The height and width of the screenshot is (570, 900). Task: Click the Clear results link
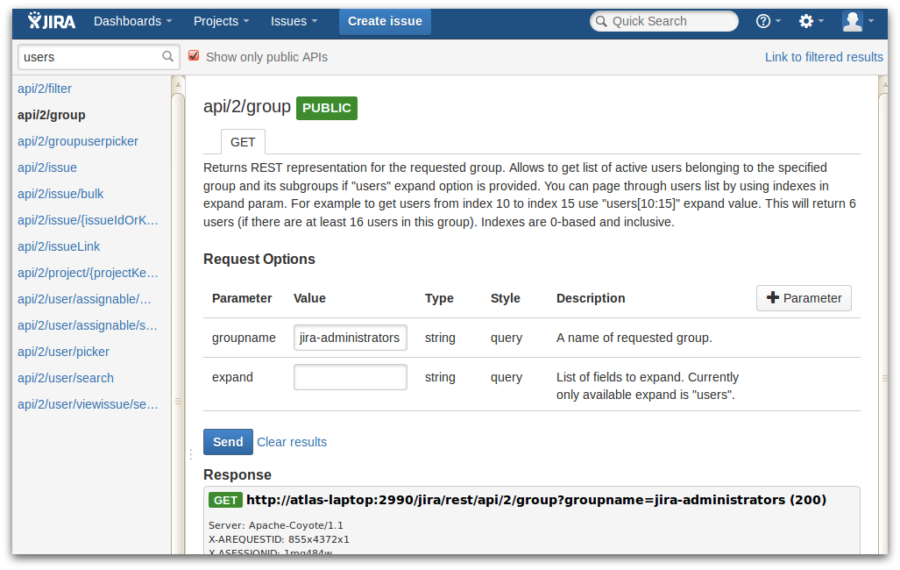tap(291, 442)
